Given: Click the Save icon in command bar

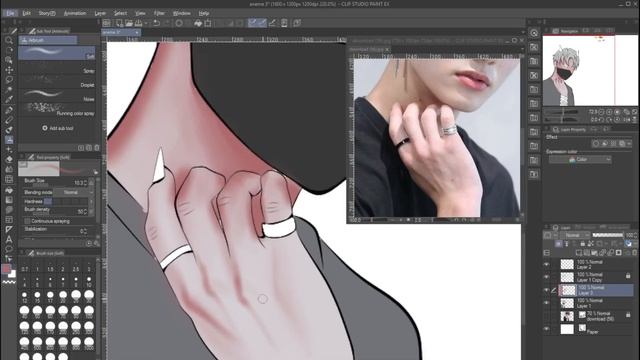Looking at the screenshot, I should [x=138, y=23].
